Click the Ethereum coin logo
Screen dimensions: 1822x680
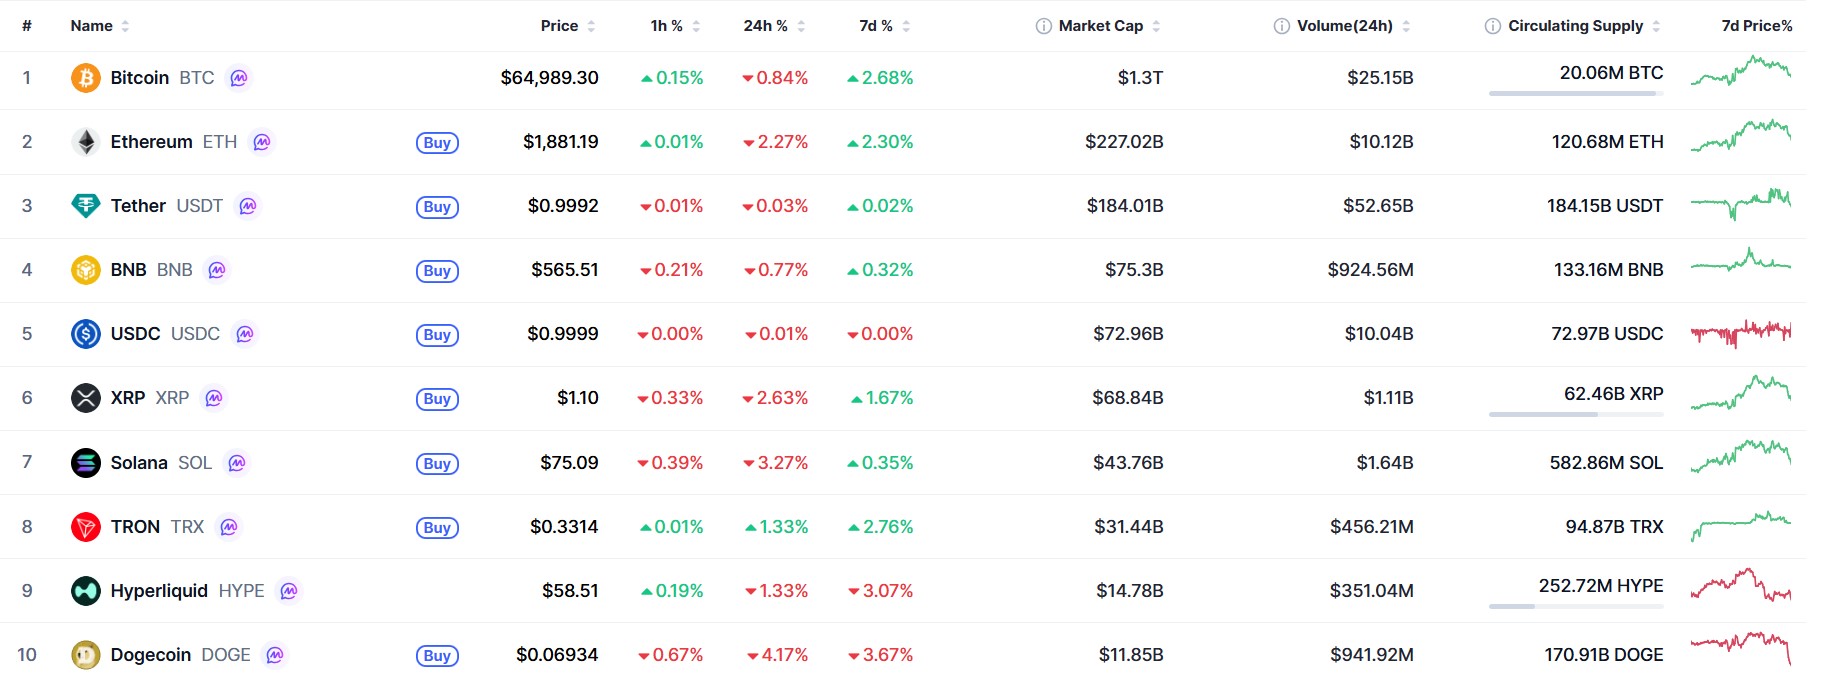click(86, 142)
